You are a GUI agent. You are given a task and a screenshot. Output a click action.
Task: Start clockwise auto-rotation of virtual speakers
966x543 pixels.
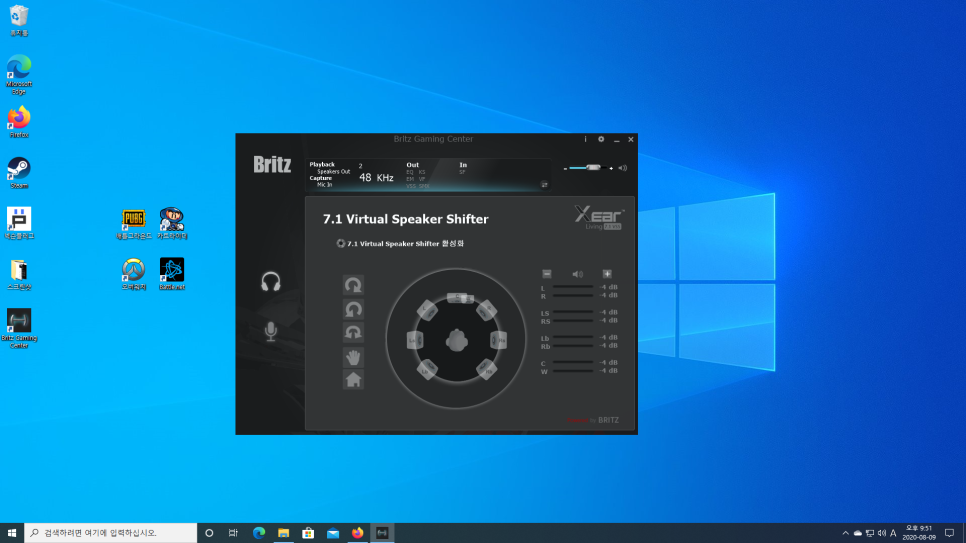pos(353,285)
